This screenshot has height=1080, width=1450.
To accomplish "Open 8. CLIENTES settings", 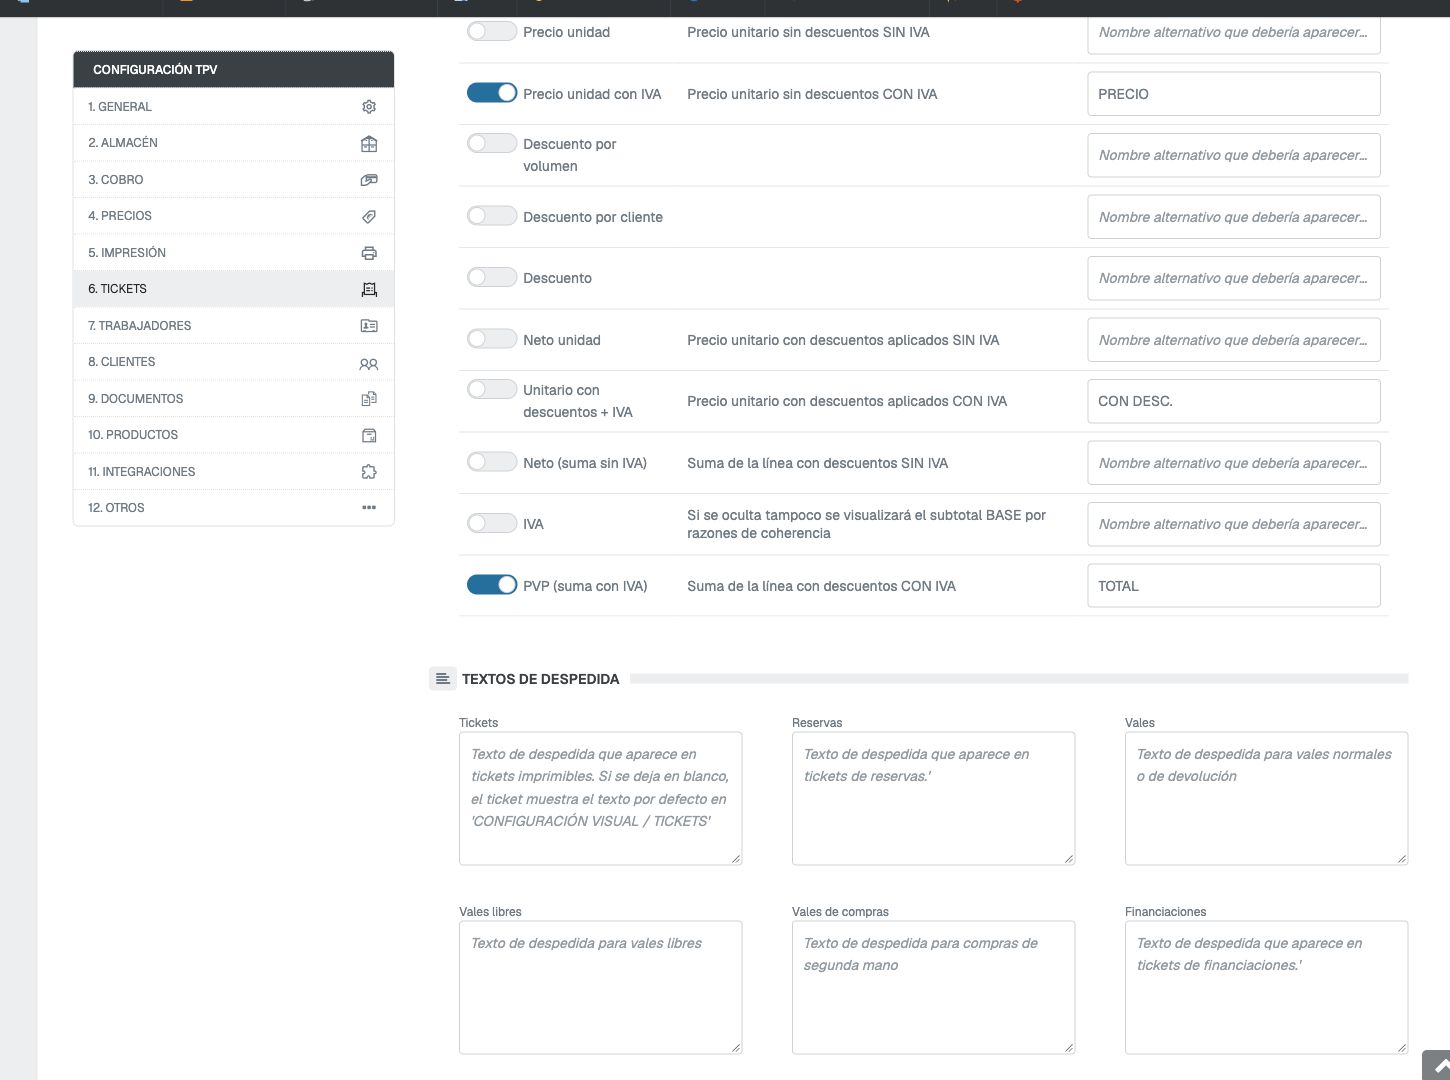I will click(x=234, y=362).
